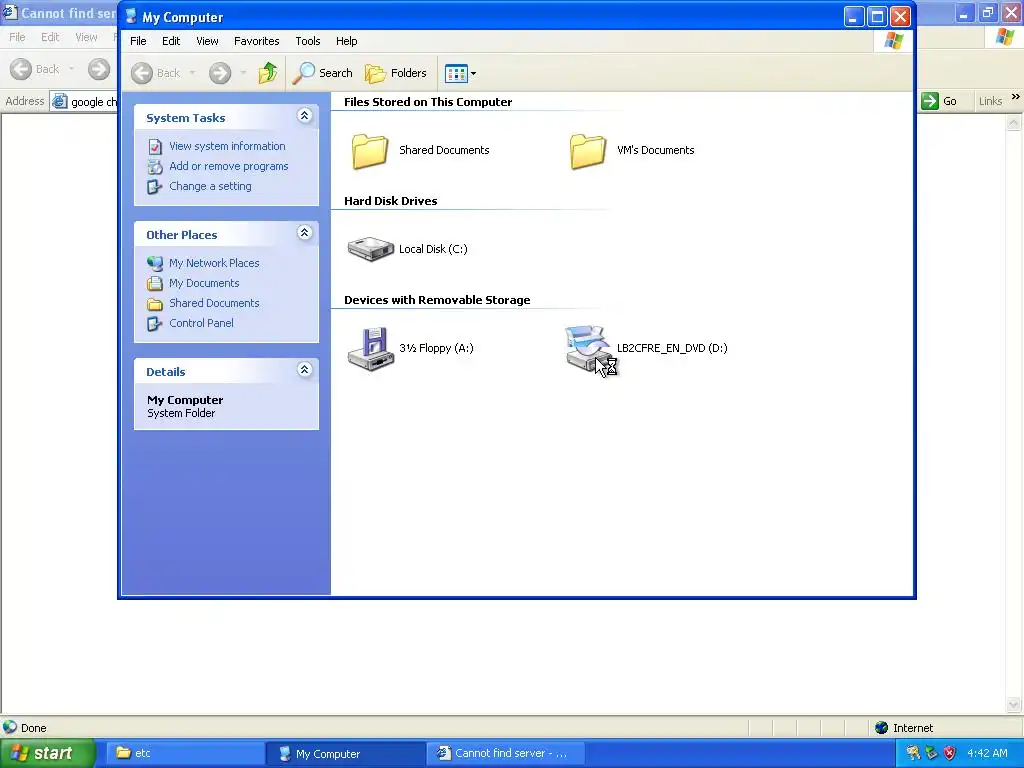This screenshot has width=1024, height=768.
Task: Open the File menu in My Computer
Action: (138, 41)
